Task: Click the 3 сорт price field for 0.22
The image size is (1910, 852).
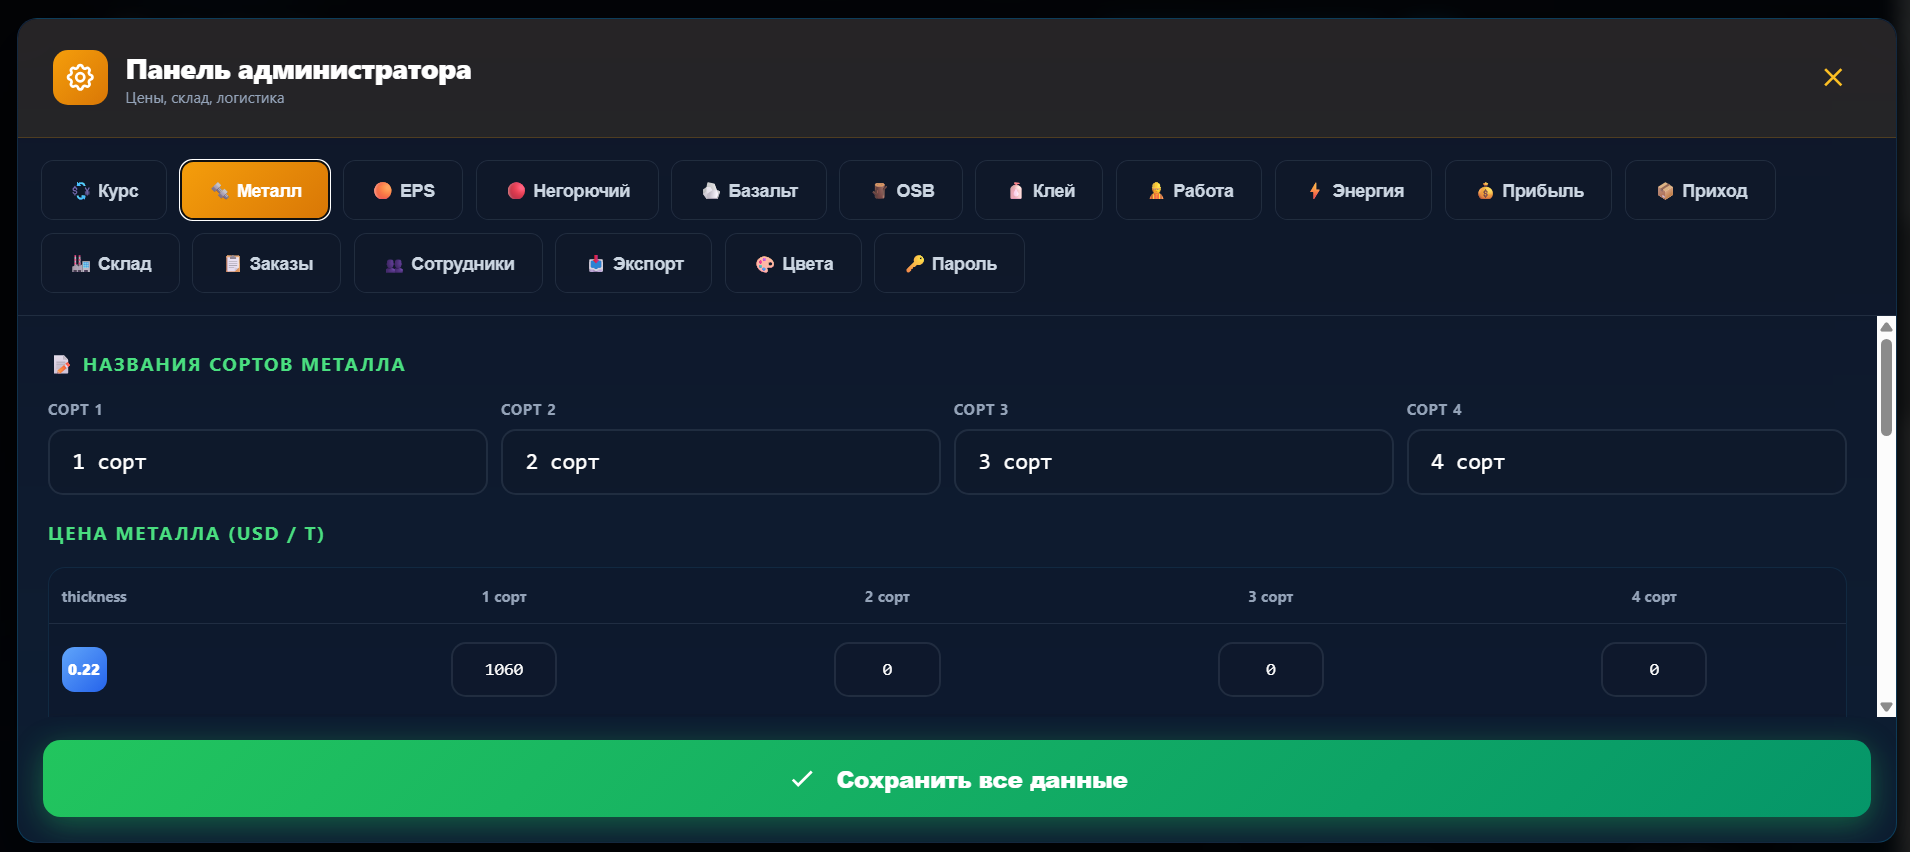Action: (1271, 669)
